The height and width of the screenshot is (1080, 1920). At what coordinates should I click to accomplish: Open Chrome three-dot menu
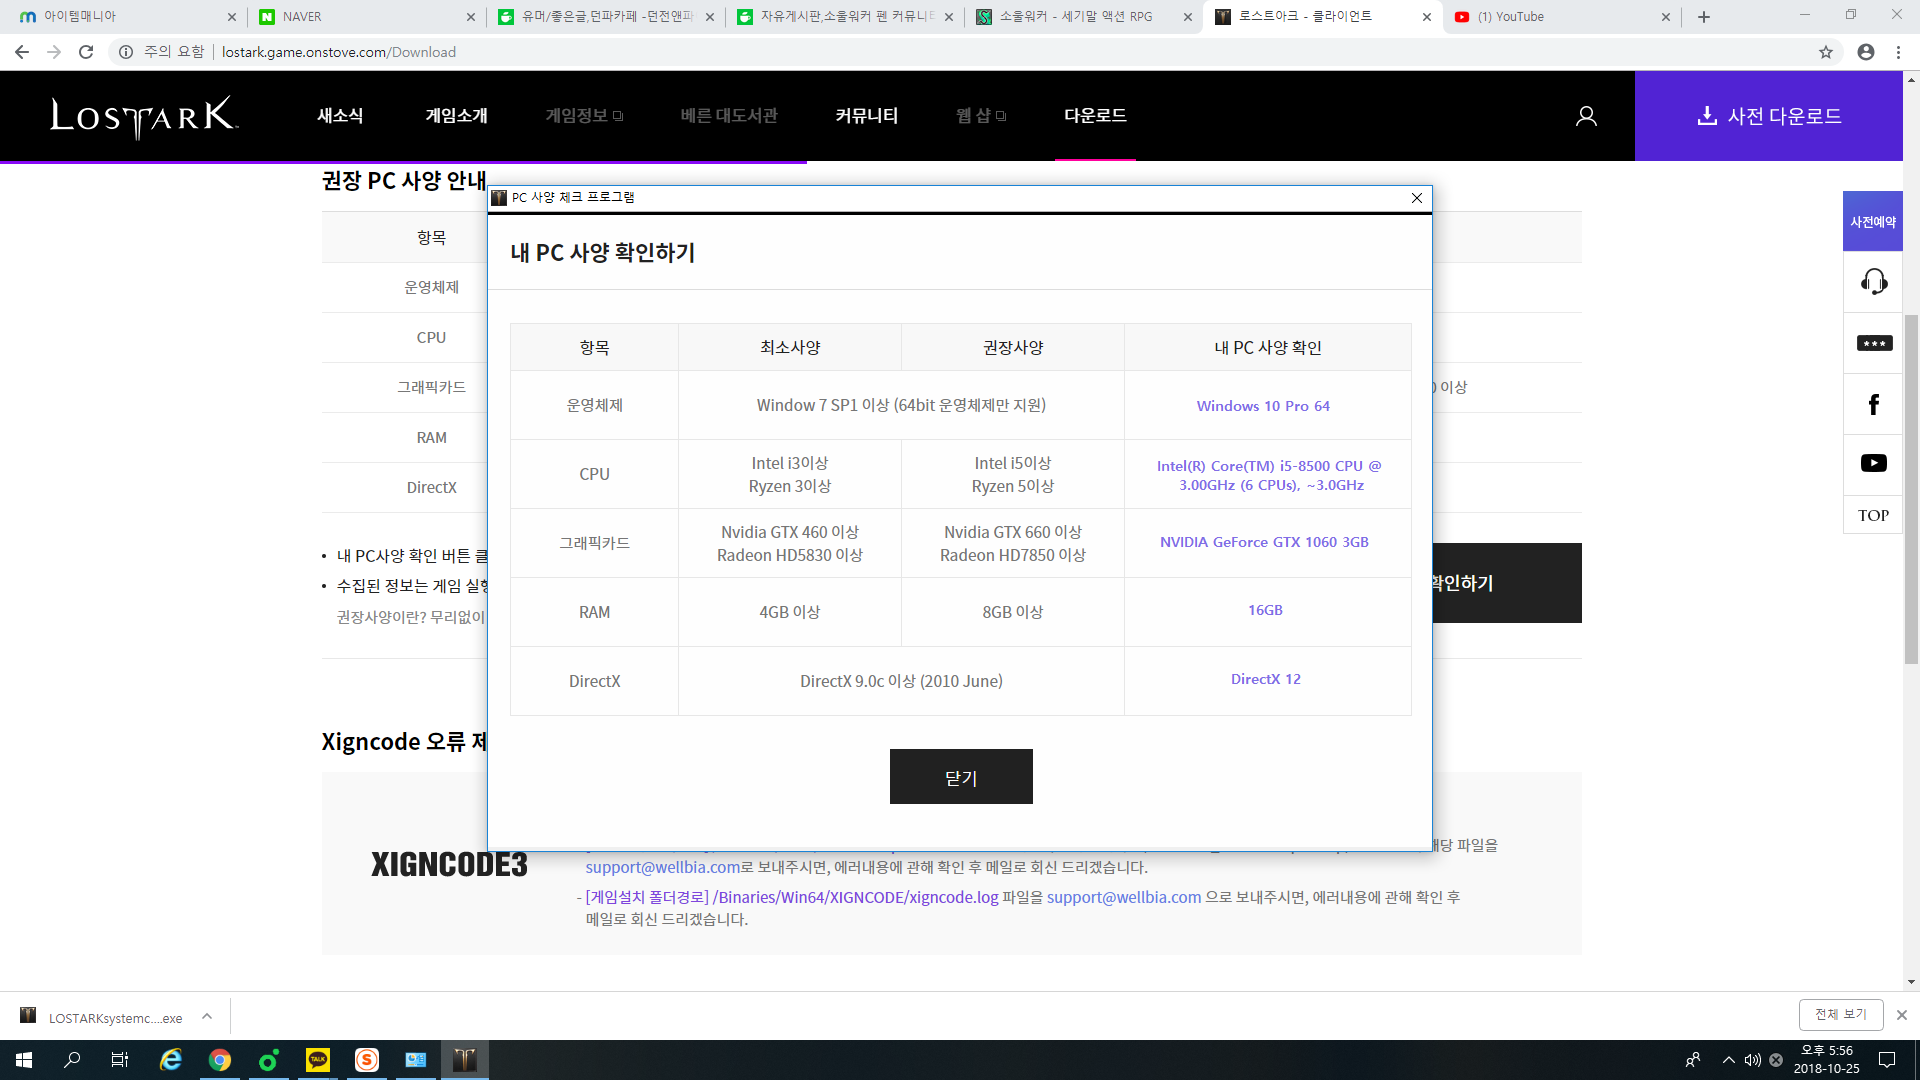coord(1898,52)
